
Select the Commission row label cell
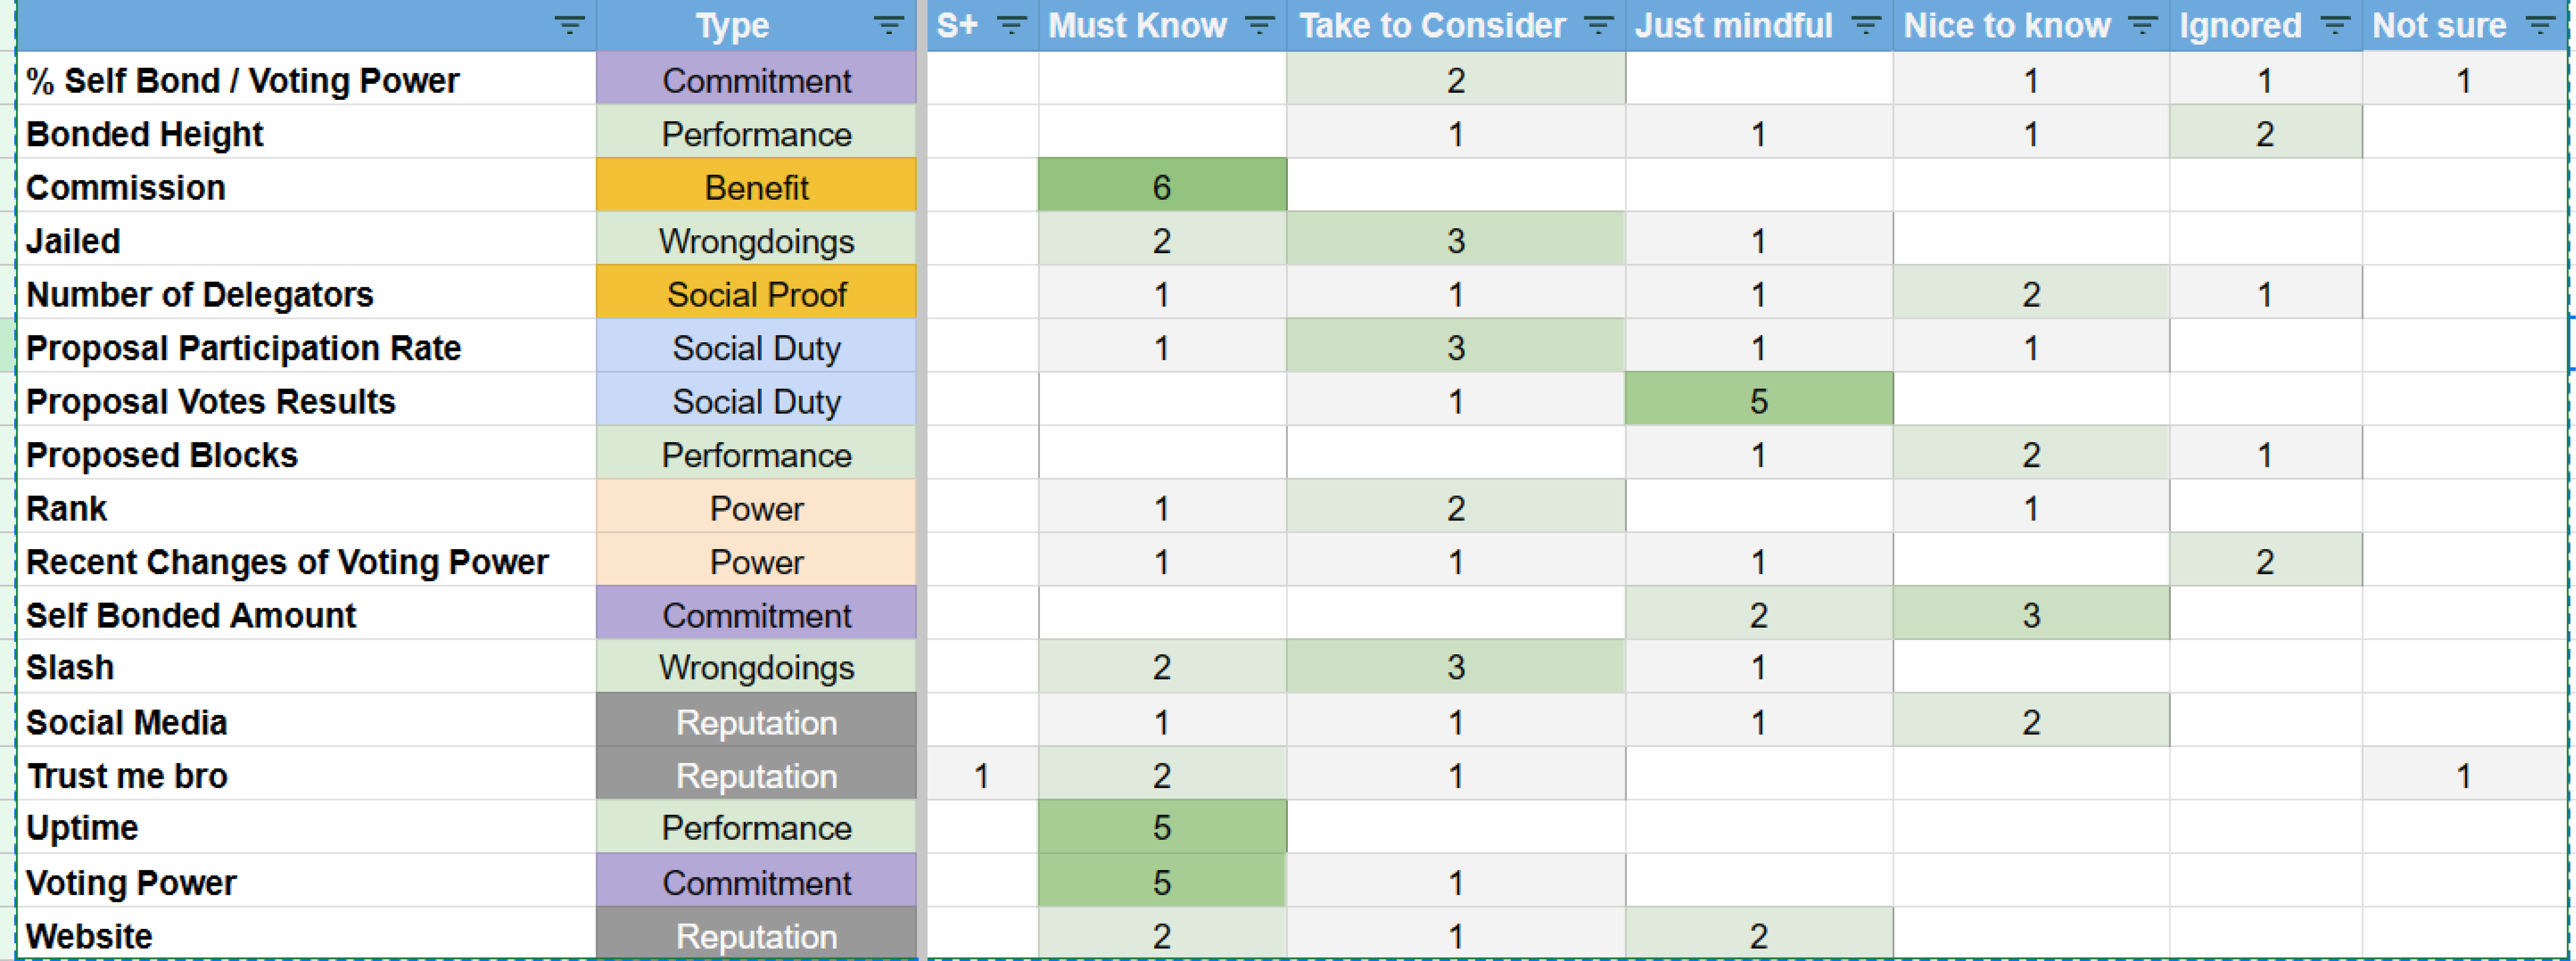point(306,187)
